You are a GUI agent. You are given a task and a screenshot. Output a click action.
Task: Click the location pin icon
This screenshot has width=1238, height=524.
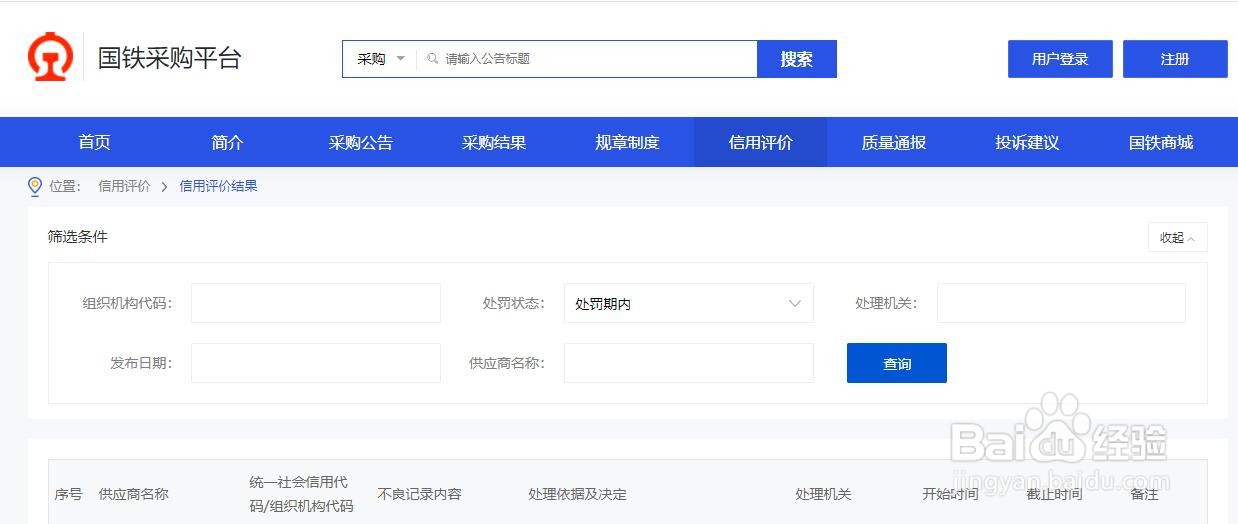click(x=35, y=186)
